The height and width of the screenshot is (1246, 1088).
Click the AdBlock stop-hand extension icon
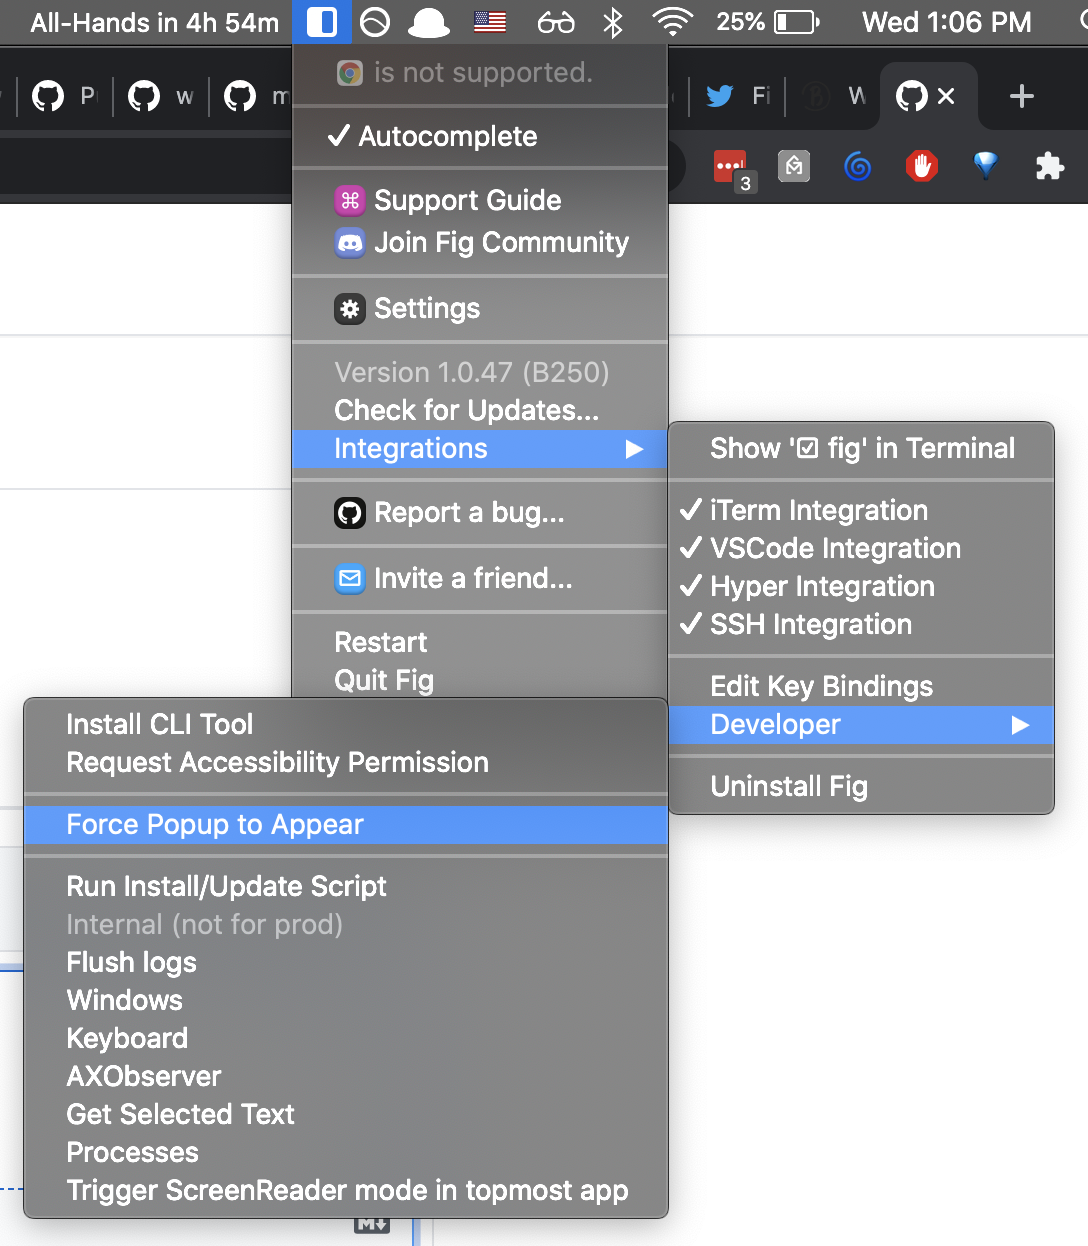click(x=921, y=167)
